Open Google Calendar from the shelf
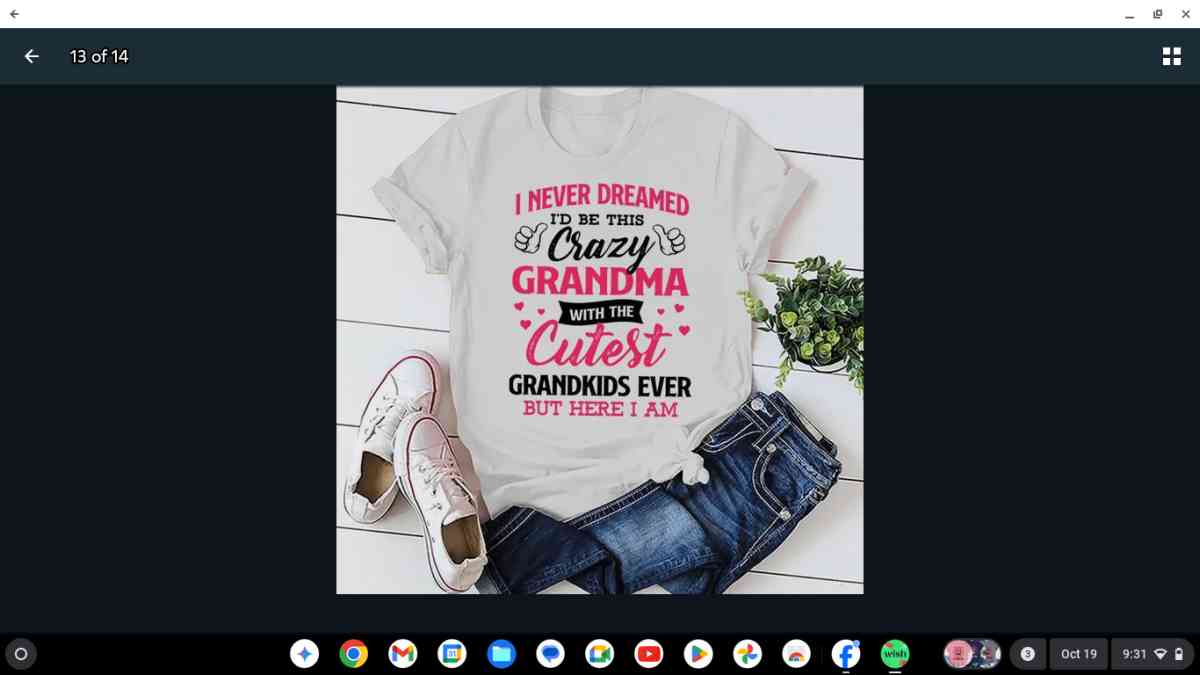Viewport: 1200px width, 675px height. pos(452,654)
